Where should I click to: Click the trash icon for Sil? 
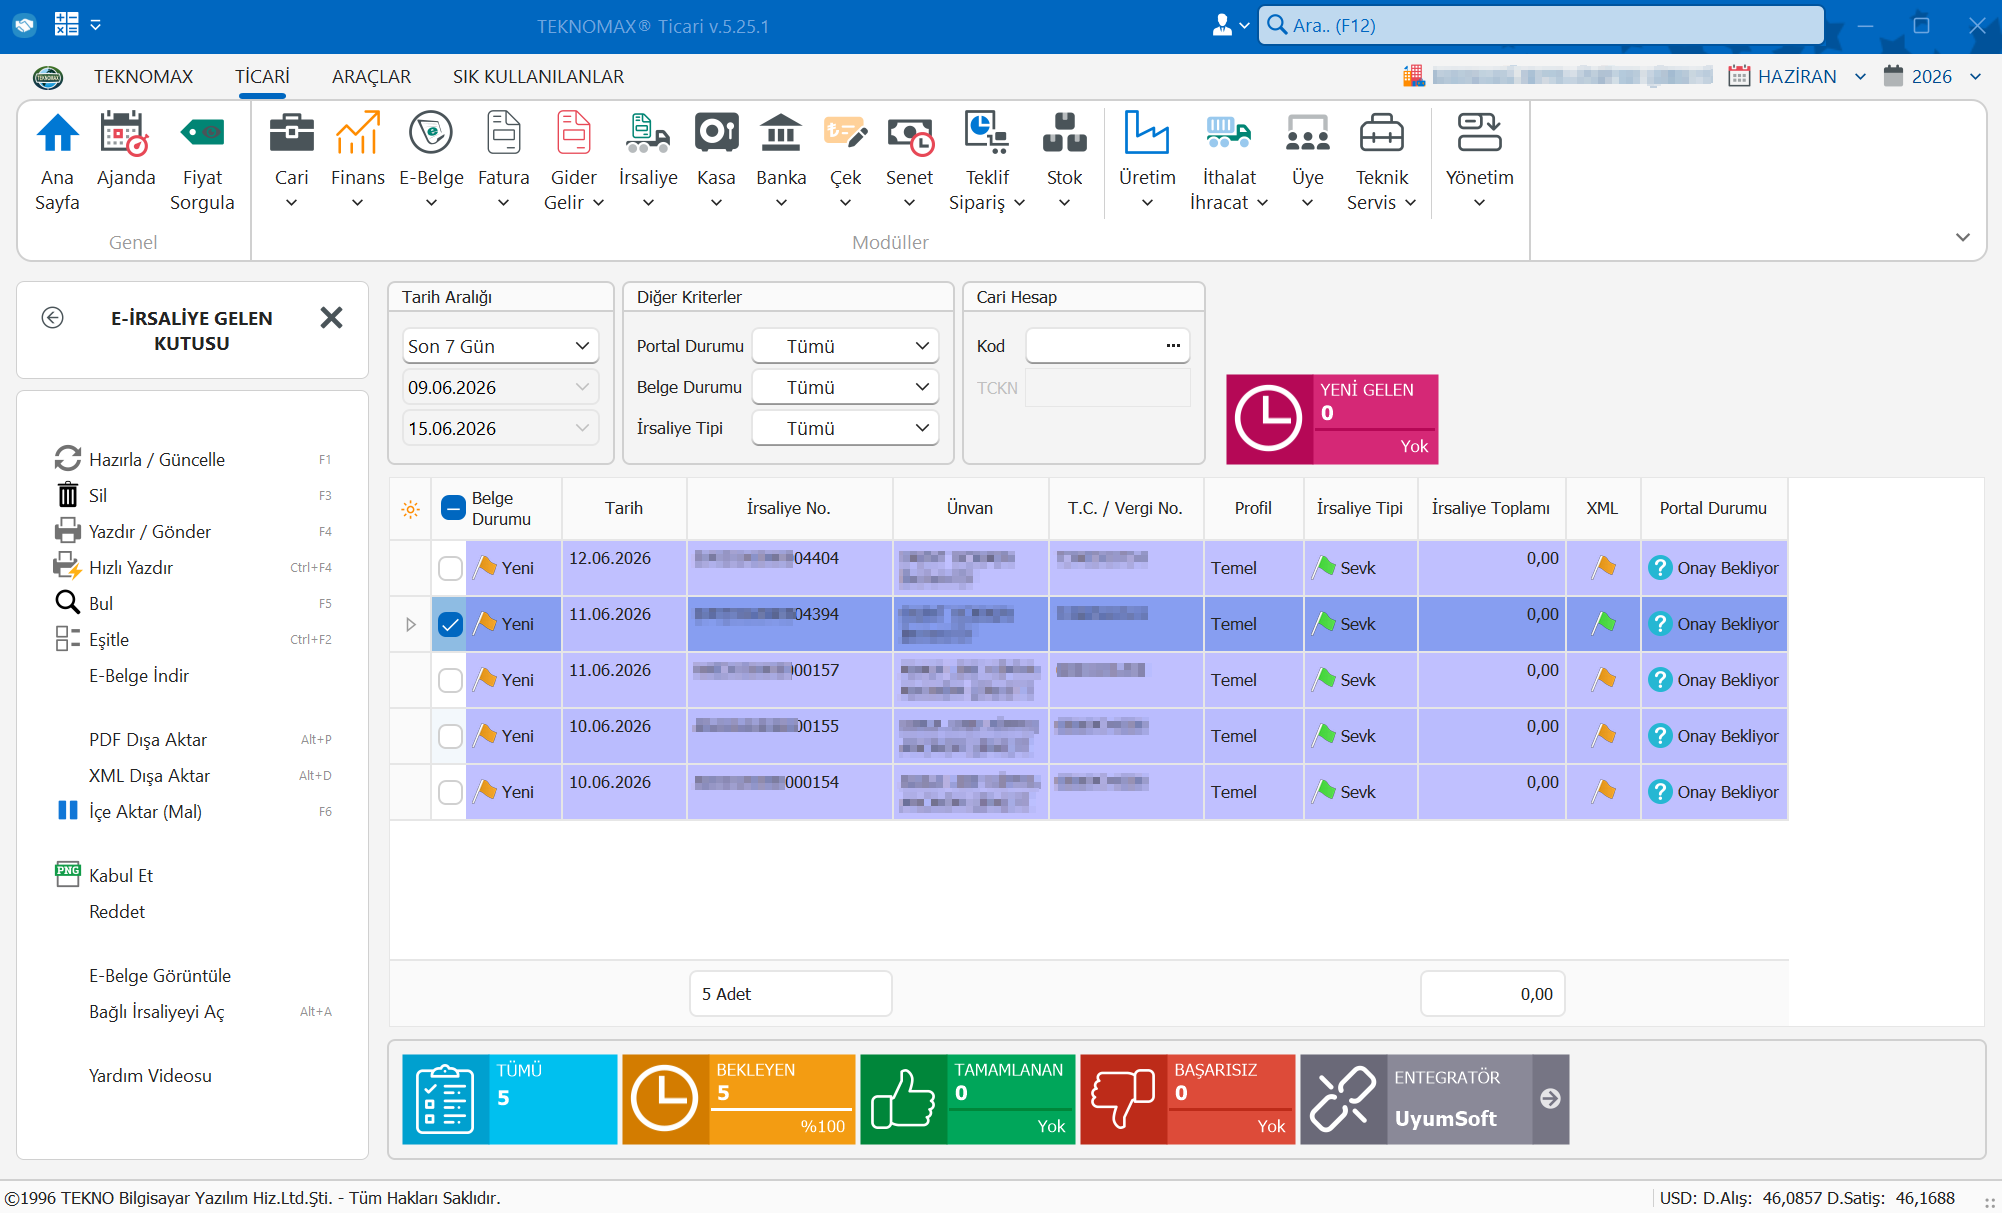67,495
